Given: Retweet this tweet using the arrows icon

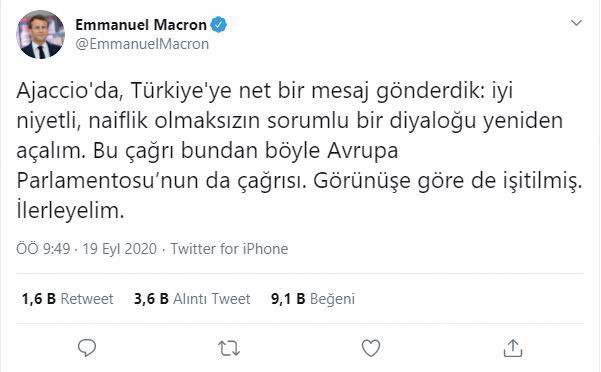Looking at the screenshot, I should coord(229,349).
